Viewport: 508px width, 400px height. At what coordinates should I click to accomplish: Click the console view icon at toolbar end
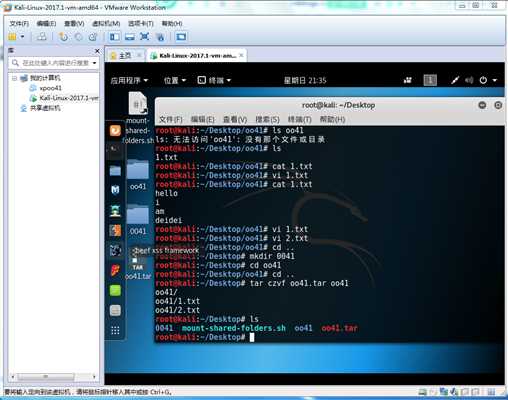[x=181, y=37]
